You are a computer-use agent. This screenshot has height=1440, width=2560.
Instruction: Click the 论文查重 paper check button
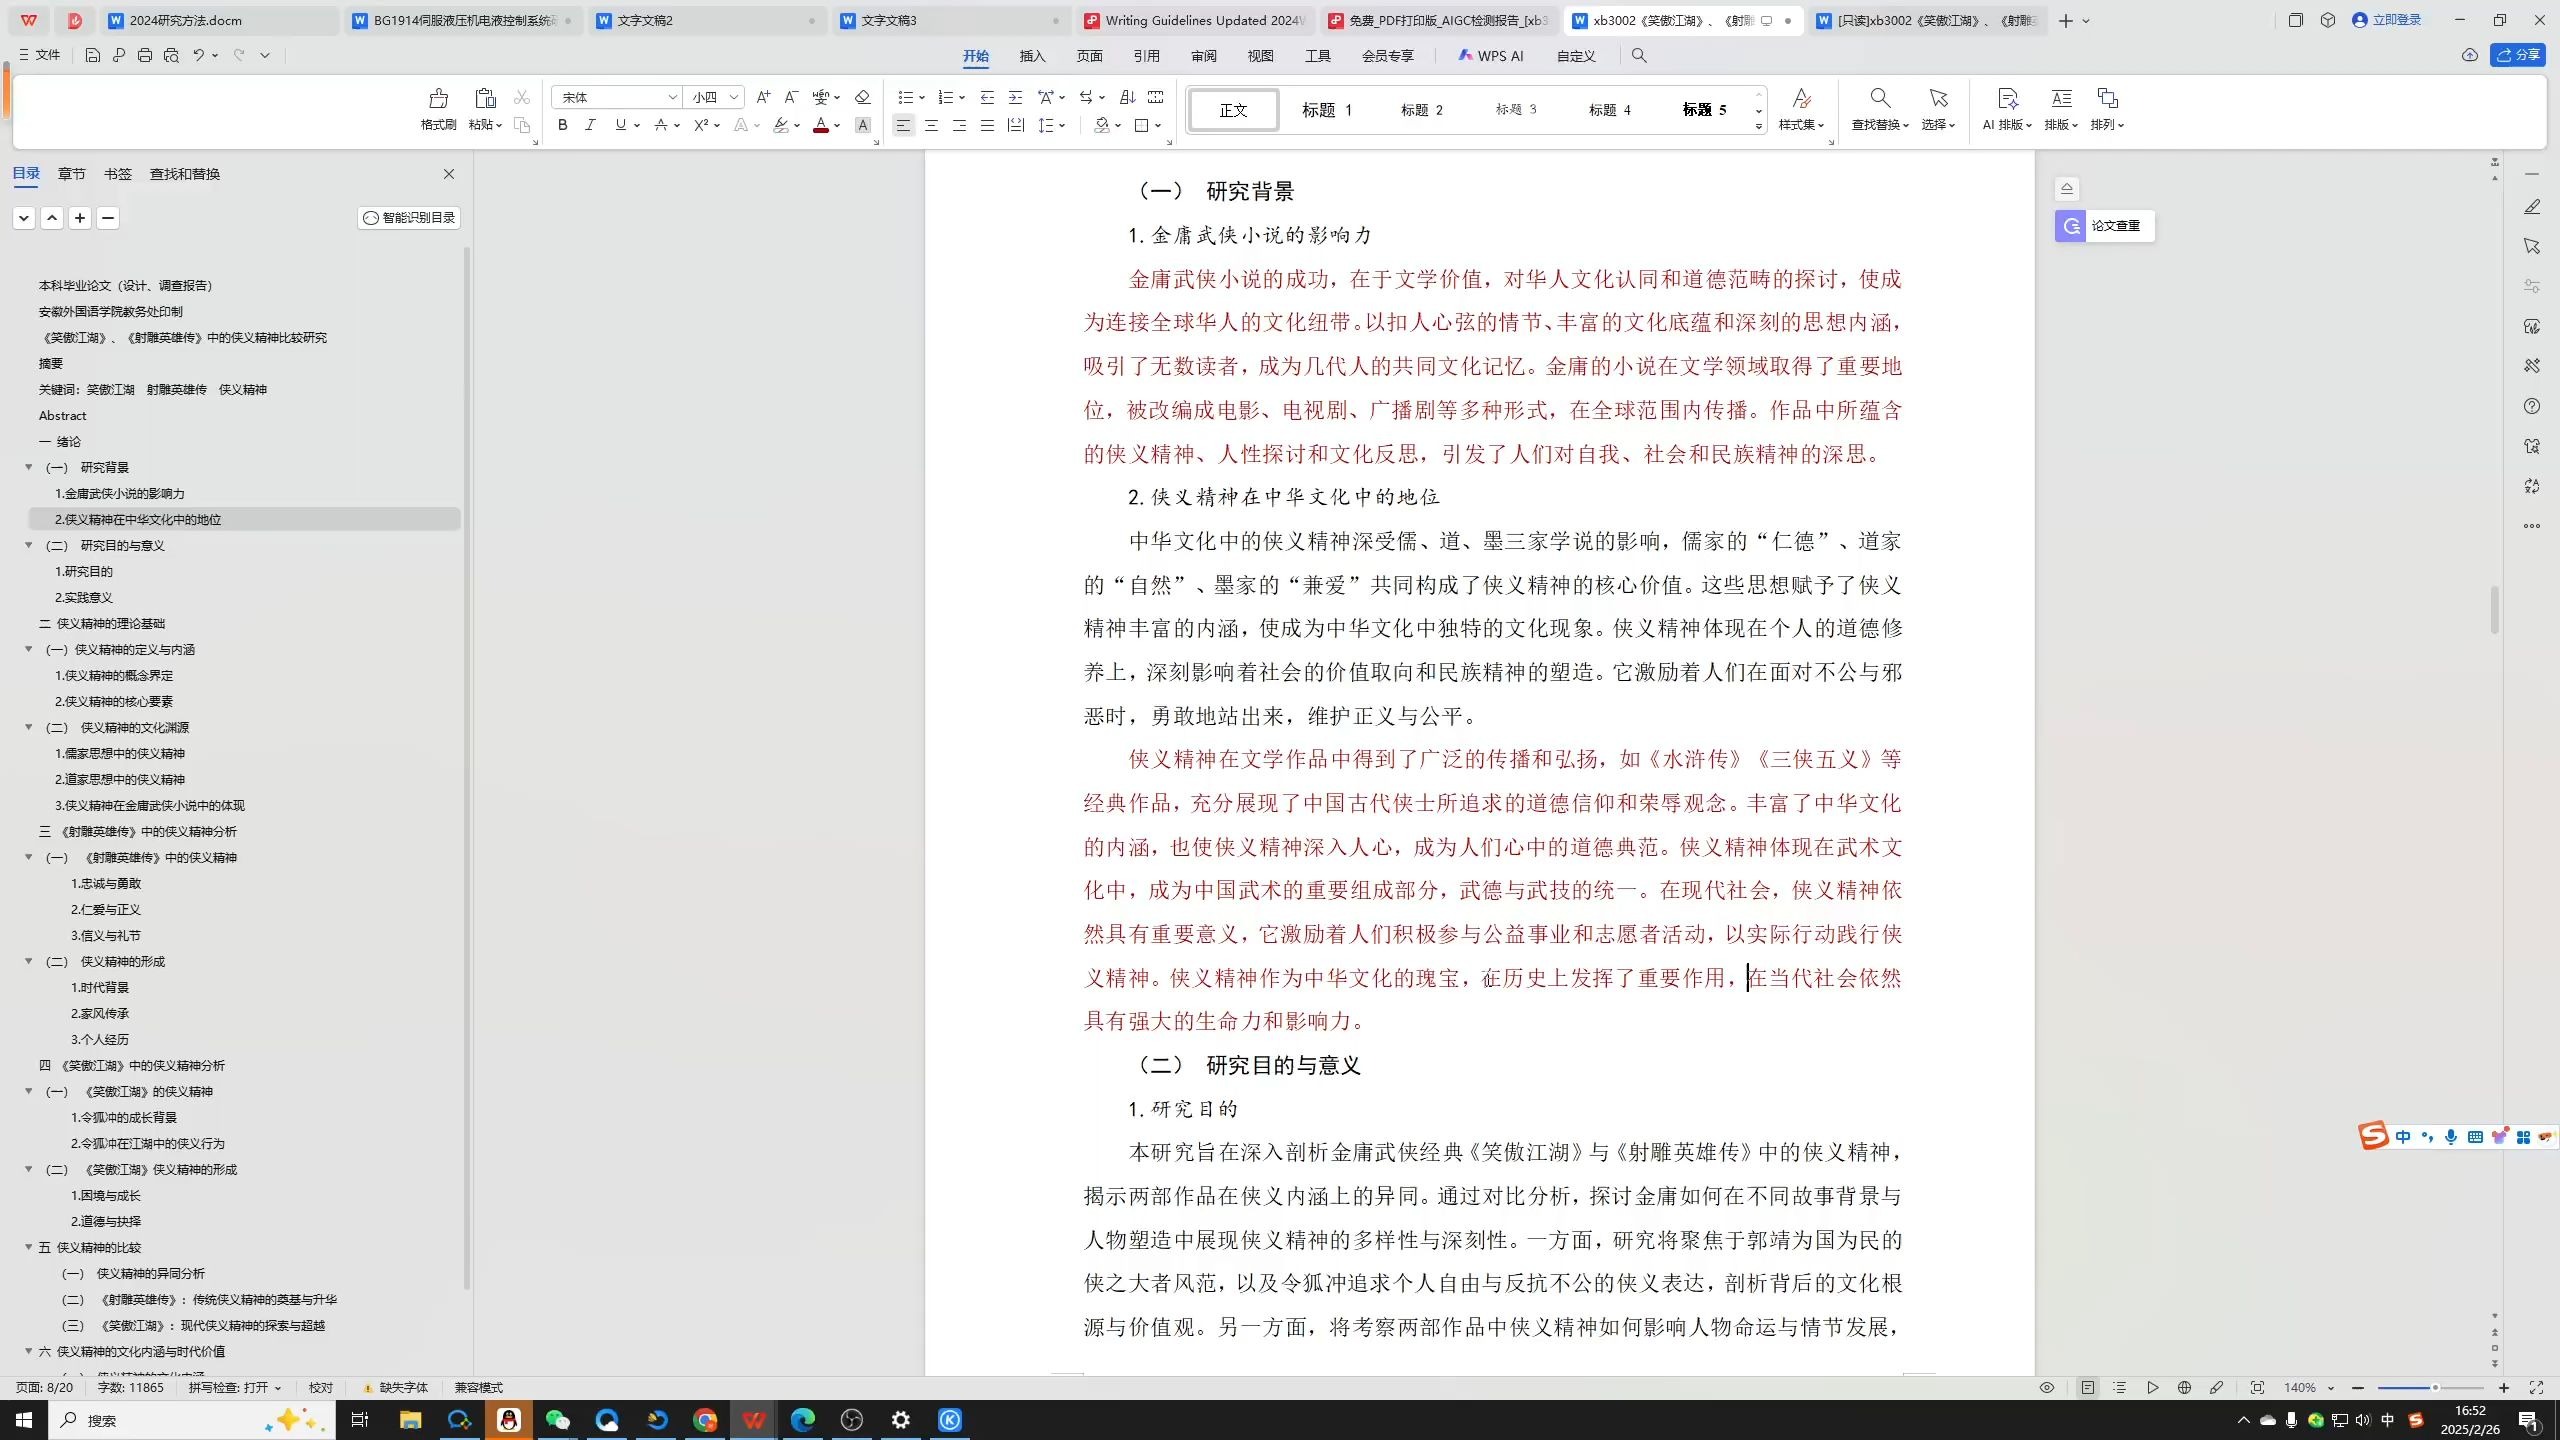click(x=2104, y=226)
